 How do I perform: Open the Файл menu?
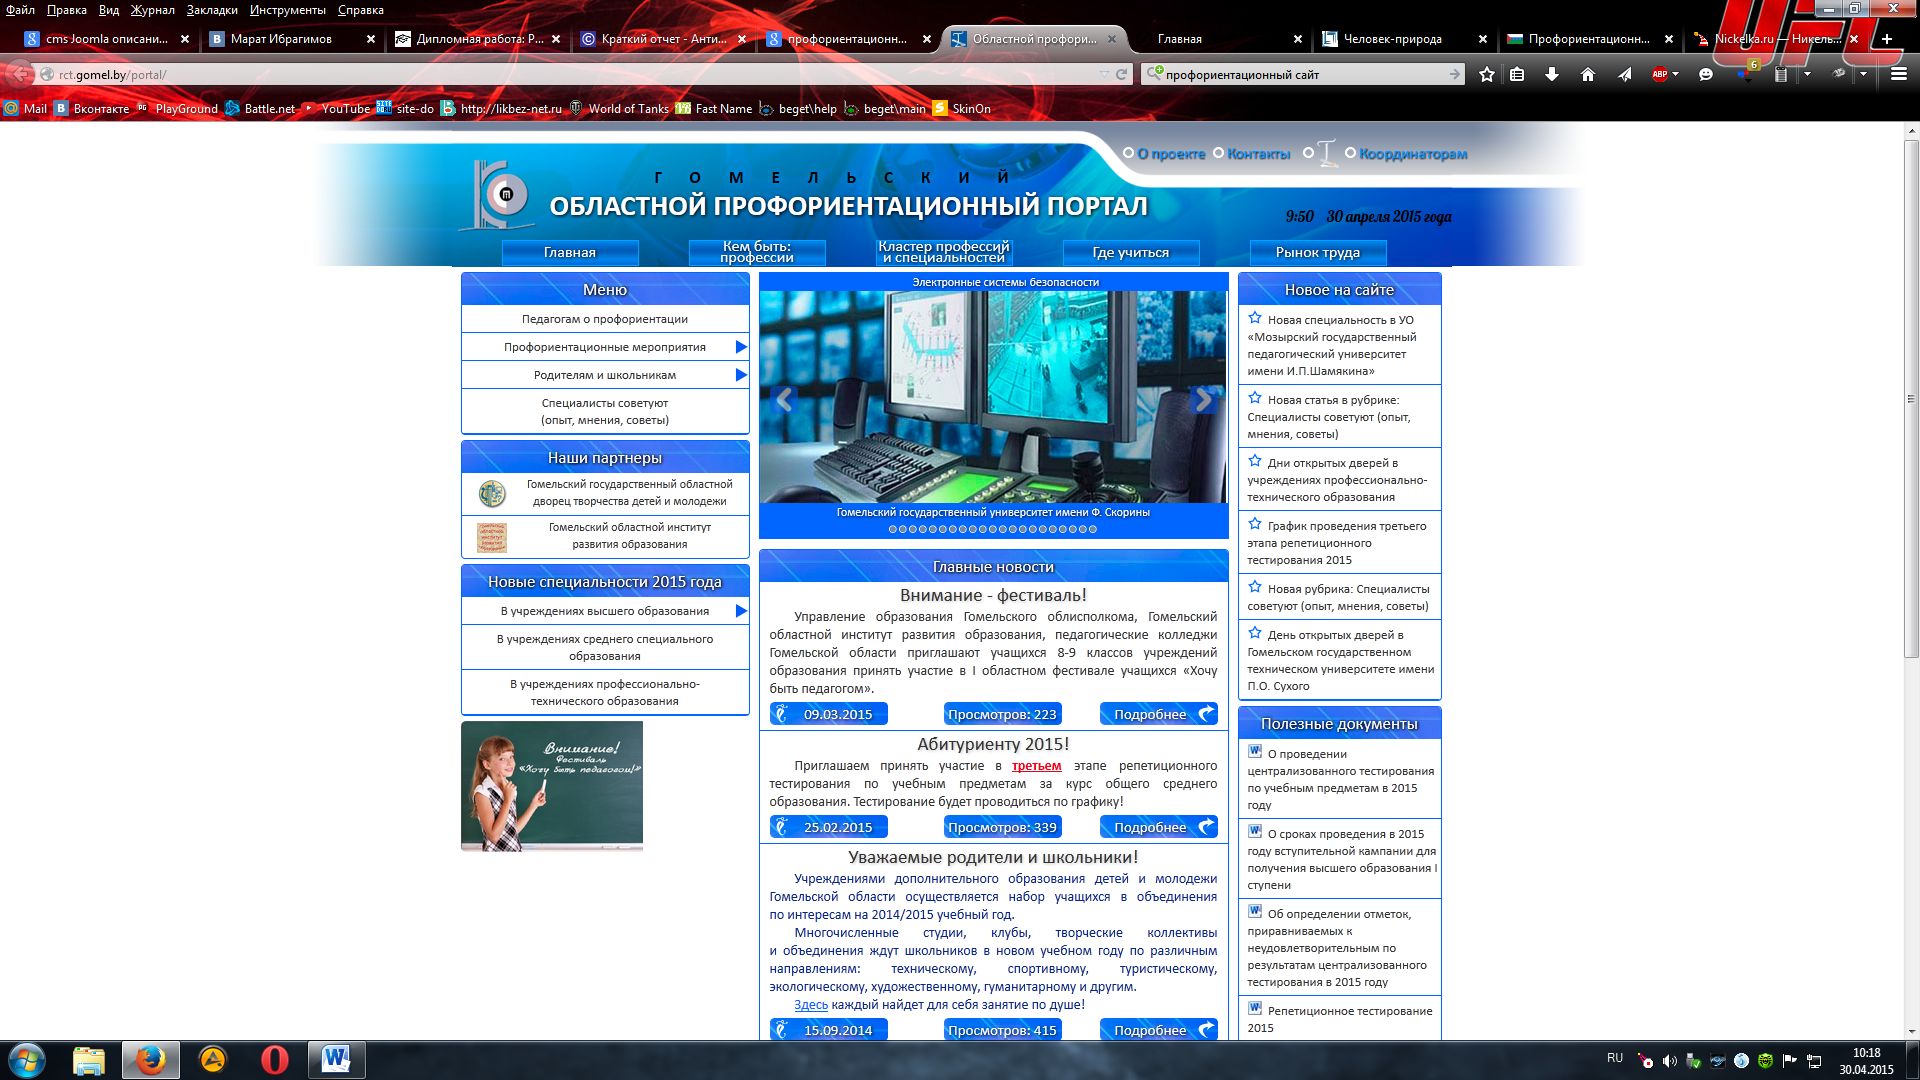(20, 10)
